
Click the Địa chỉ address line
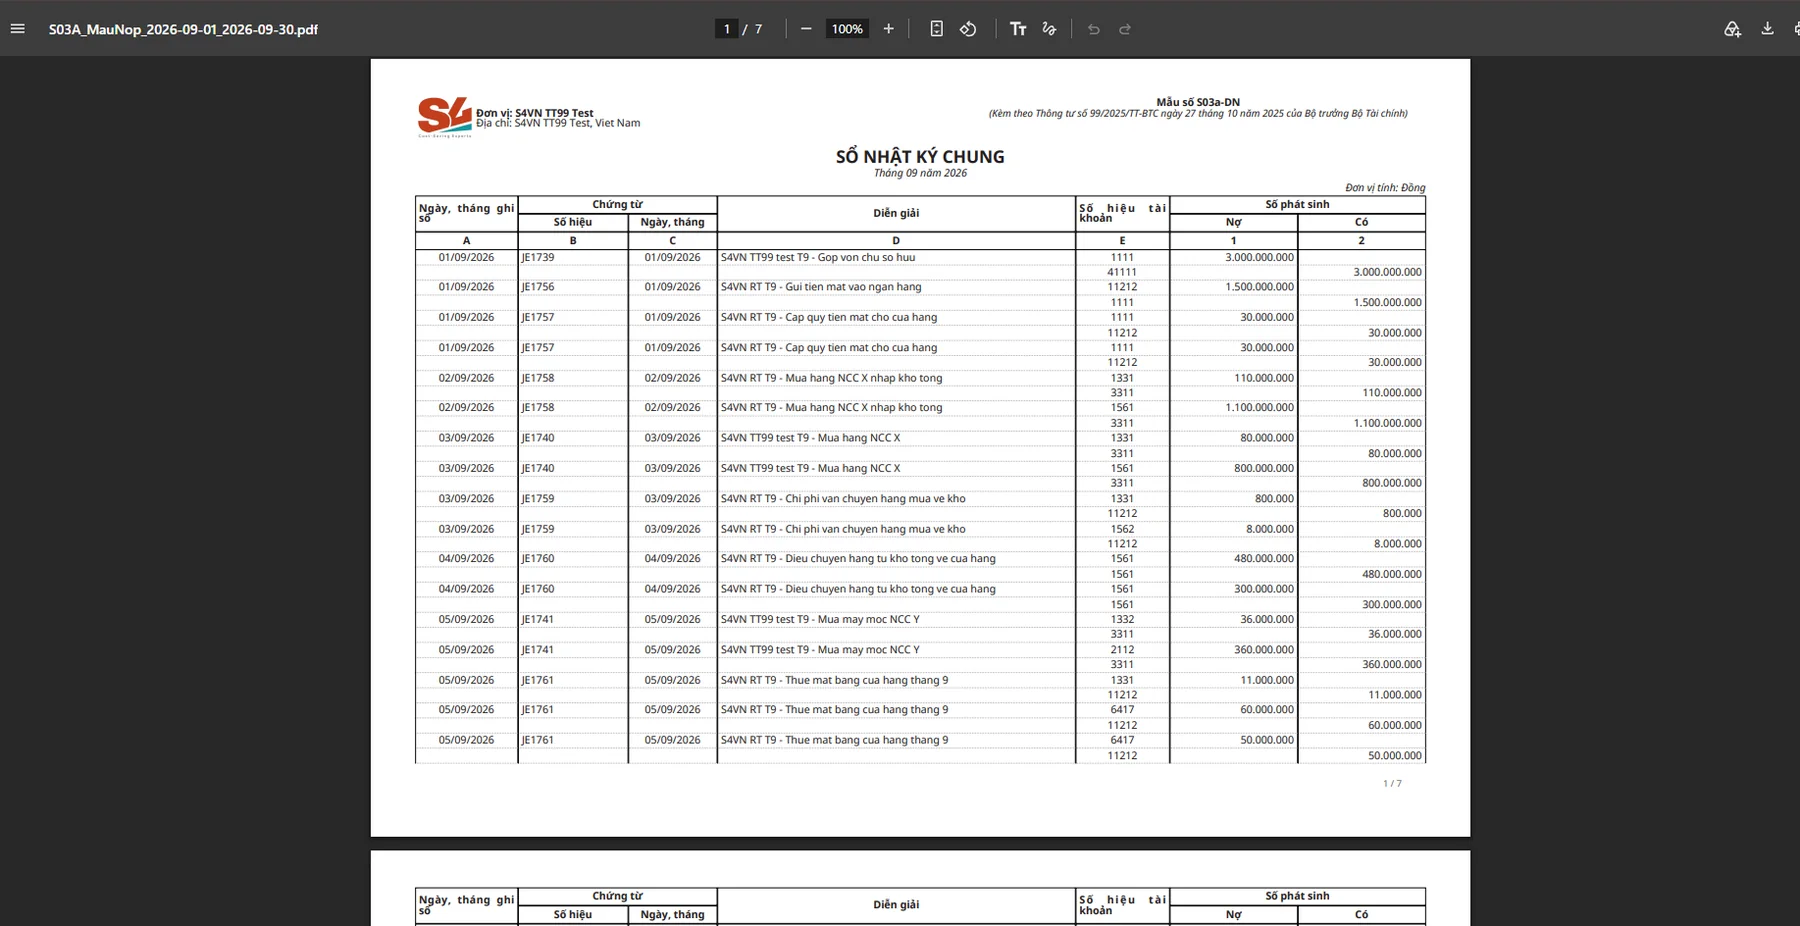coord(558,123)
